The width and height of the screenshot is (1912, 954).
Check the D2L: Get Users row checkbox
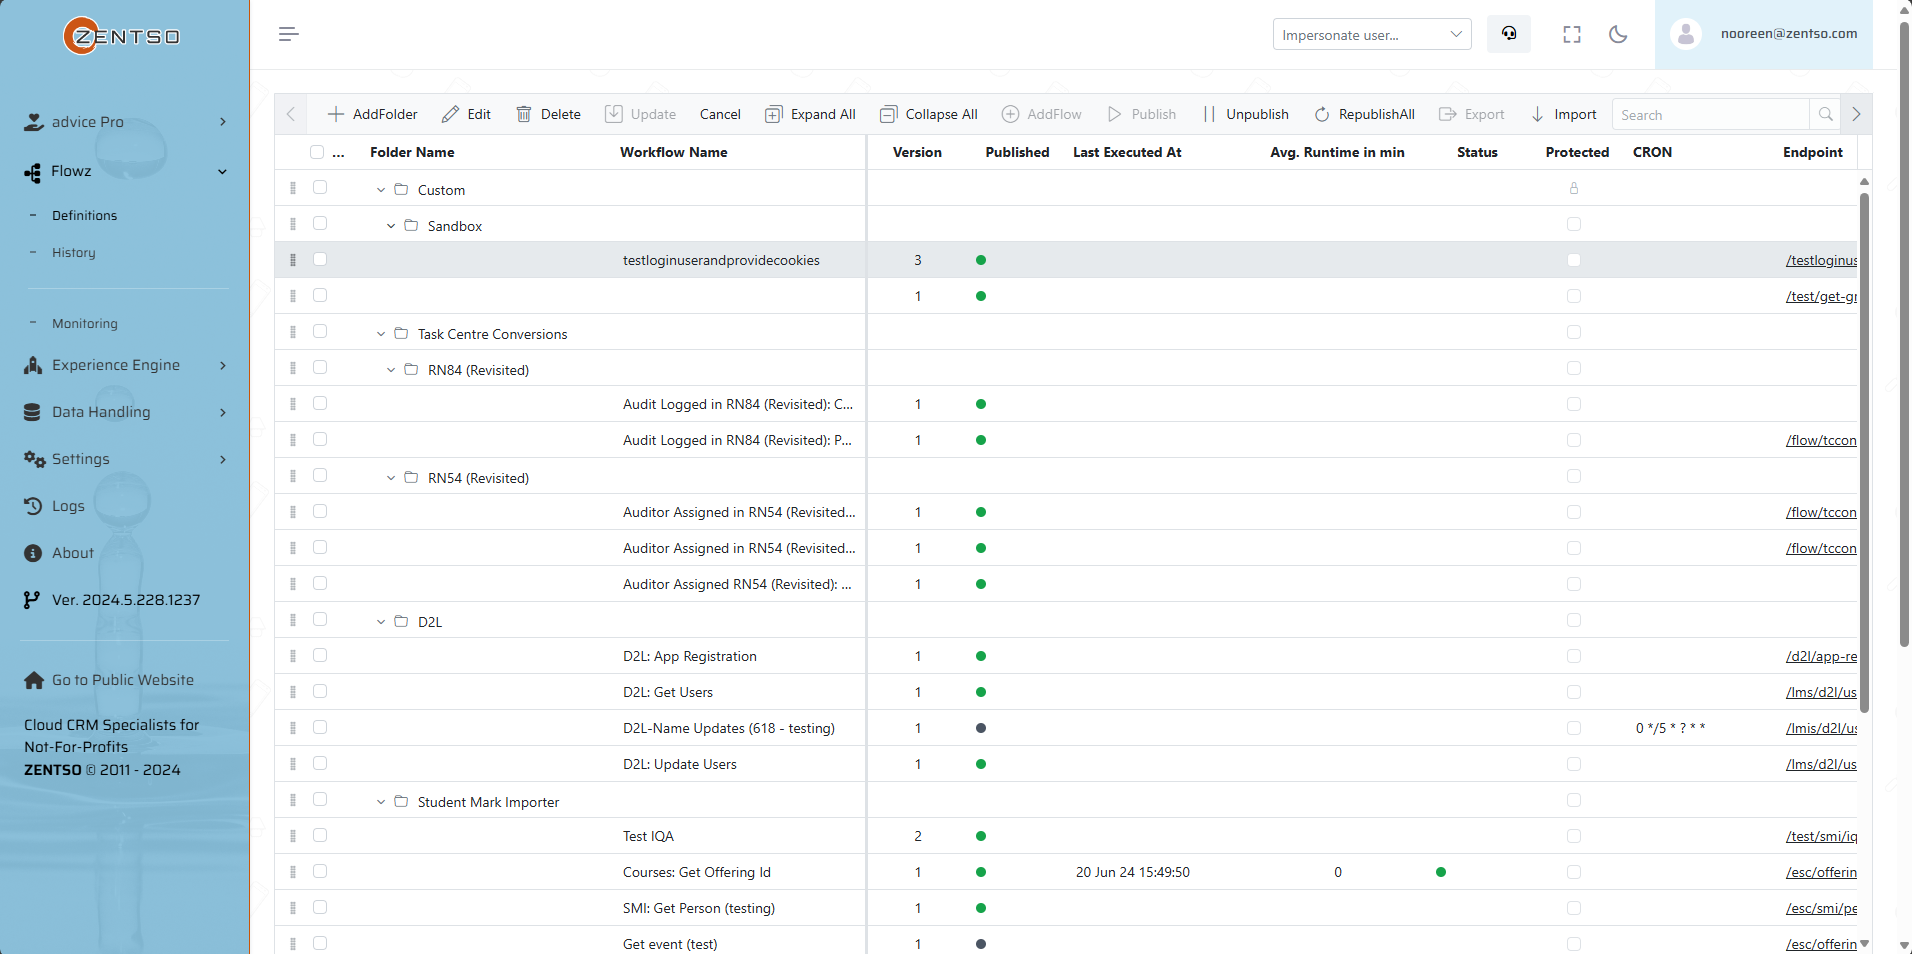tap(320, 691)
